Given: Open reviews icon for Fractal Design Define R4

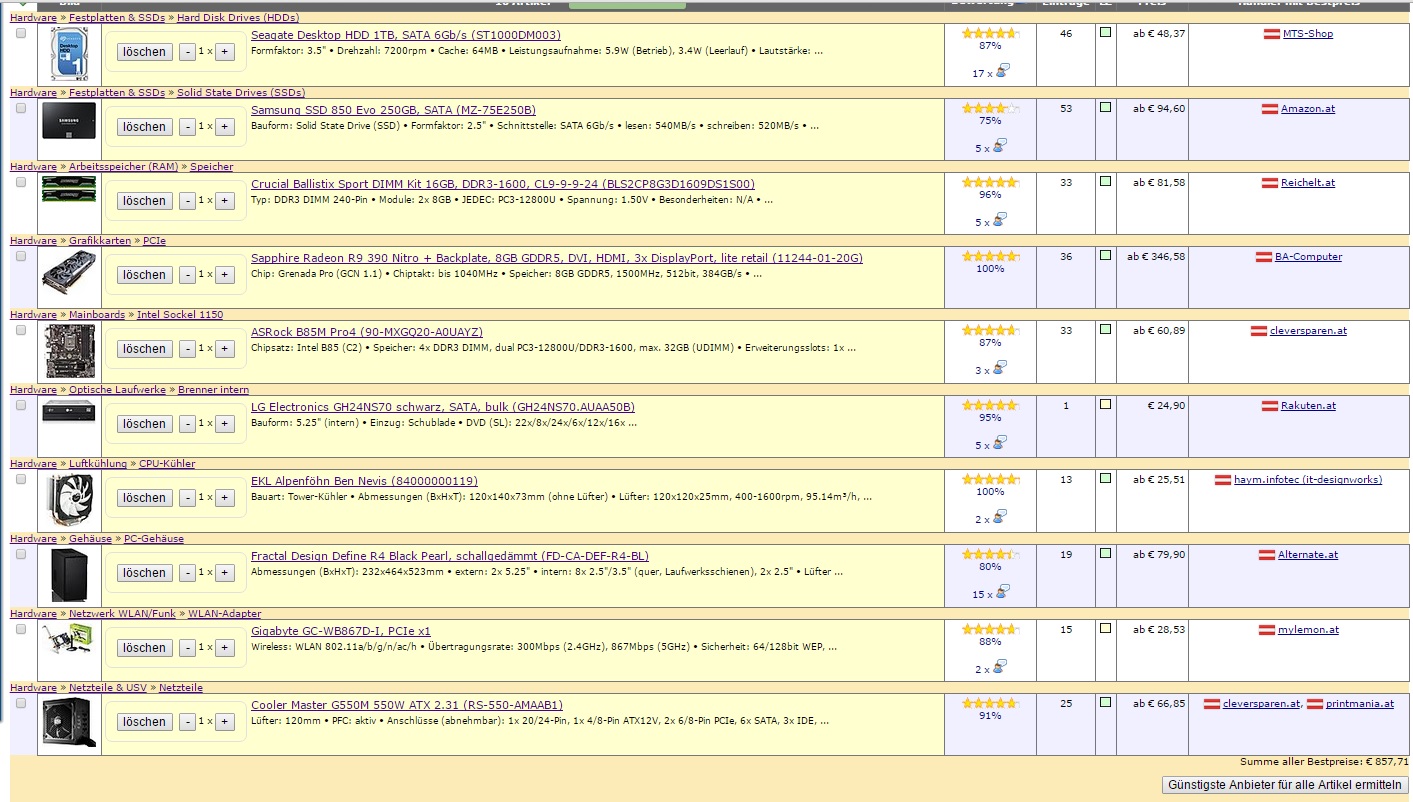Looking at the screenshot, I should pyautogui.click(x=1001, y=592).
